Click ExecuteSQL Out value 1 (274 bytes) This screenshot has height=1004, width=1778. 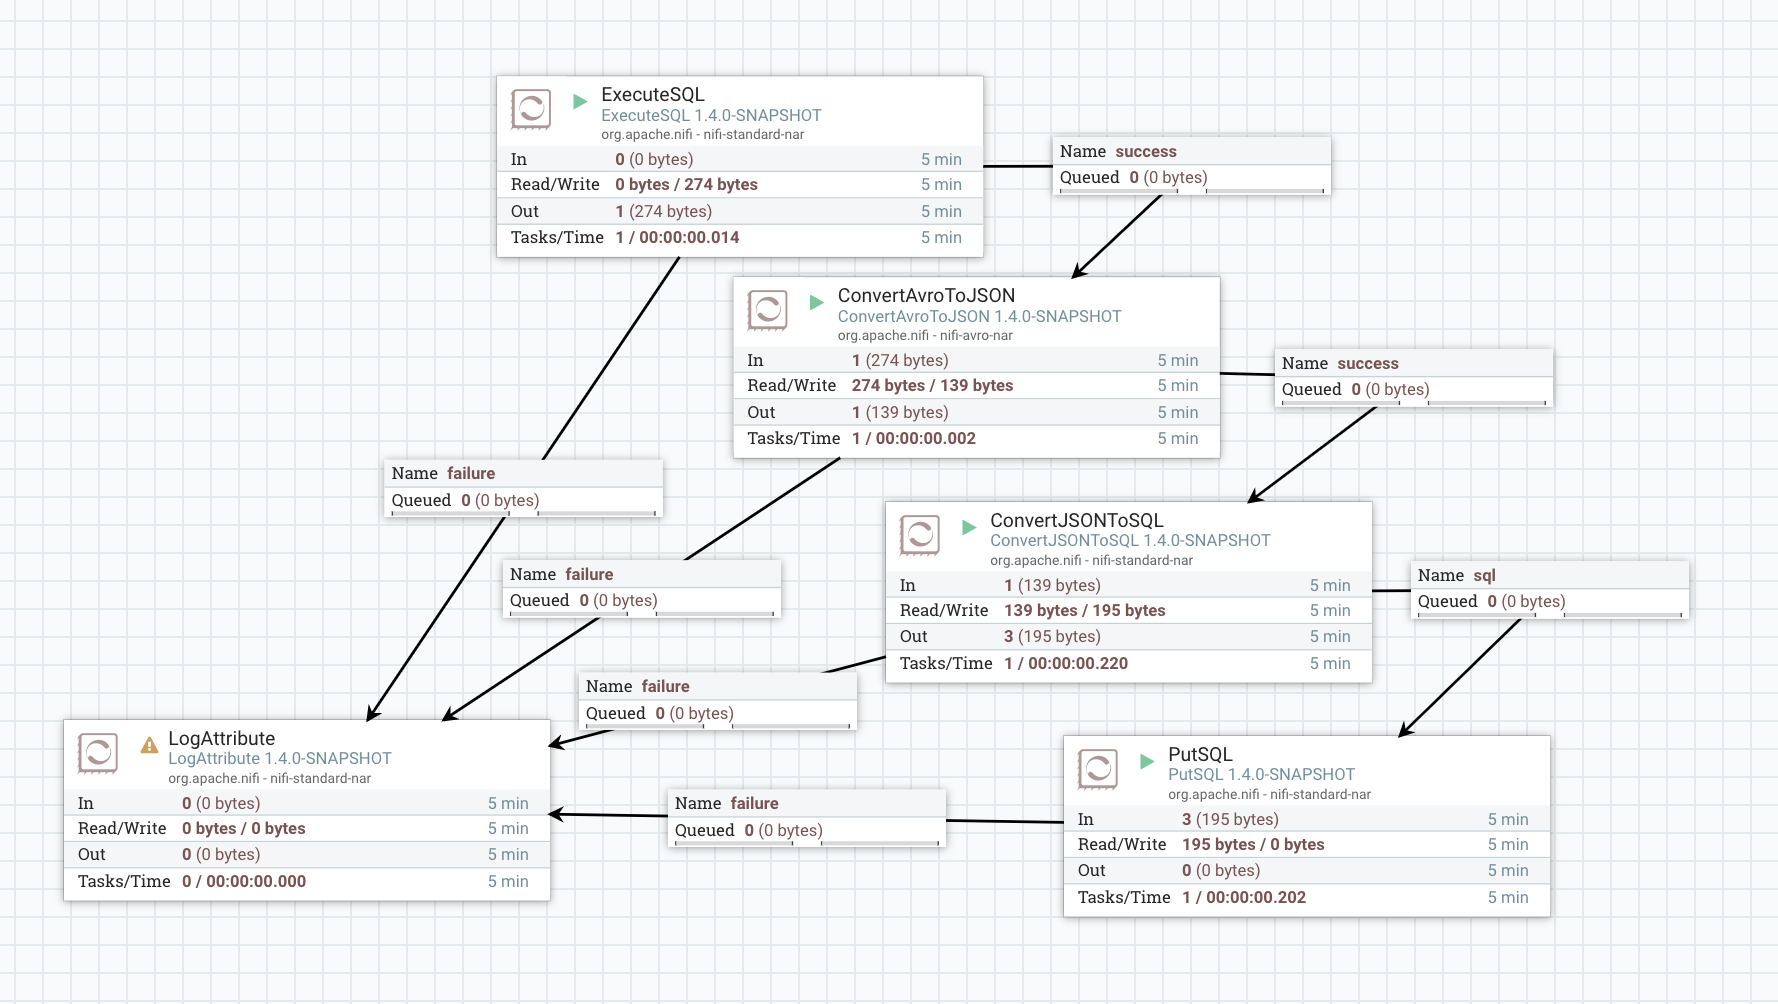pos(664,212)
